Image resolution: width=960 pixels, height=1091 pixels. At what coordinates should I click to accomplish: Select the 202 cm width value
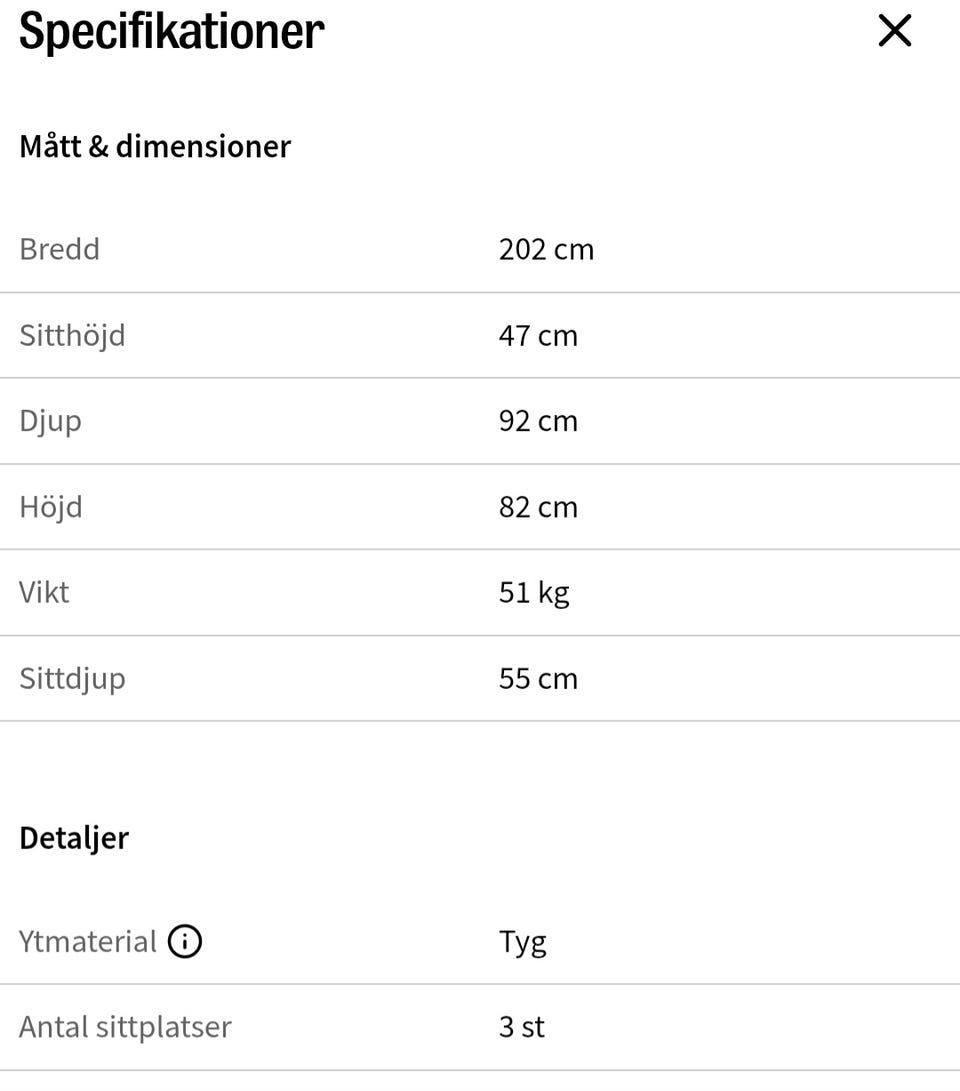coord(546,248)
